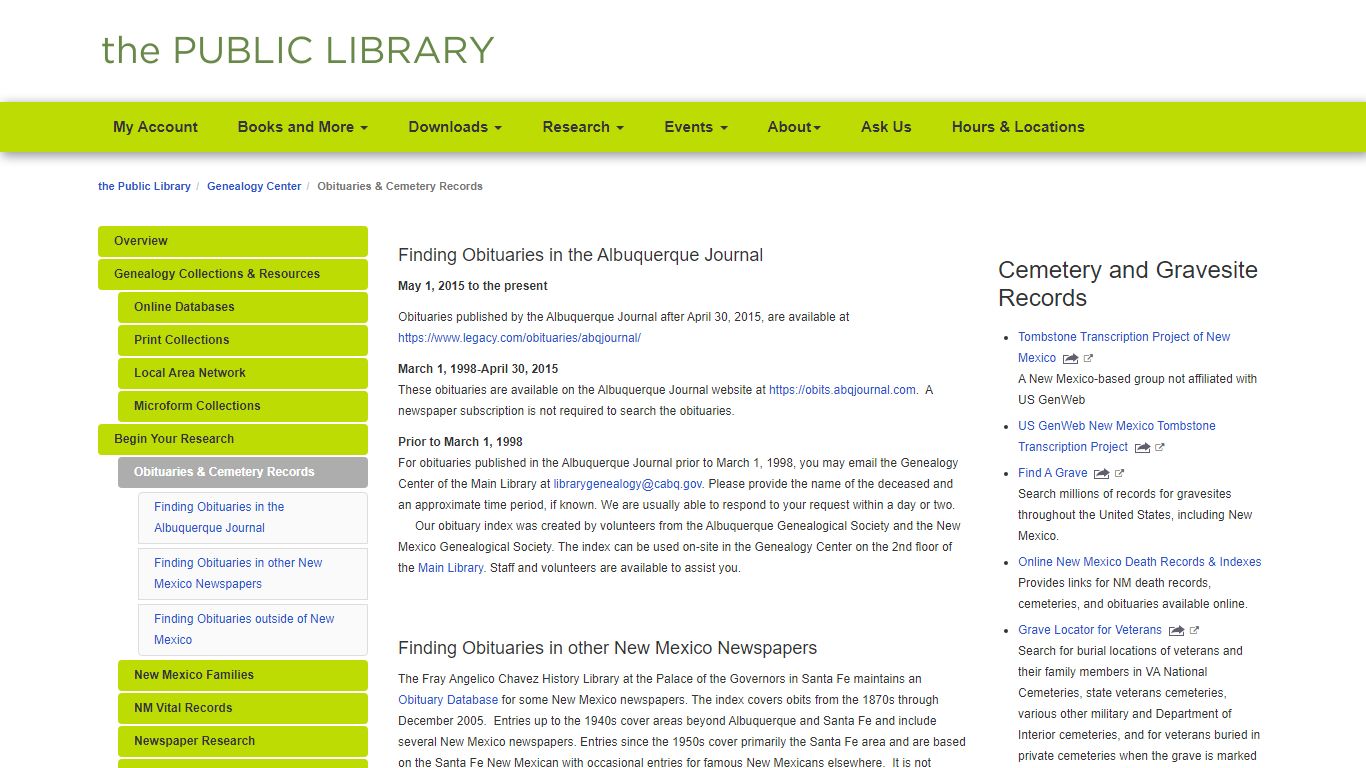Click share icon after Tombstone Transcription Project of New Mexico

click(x=1070, y=358)
